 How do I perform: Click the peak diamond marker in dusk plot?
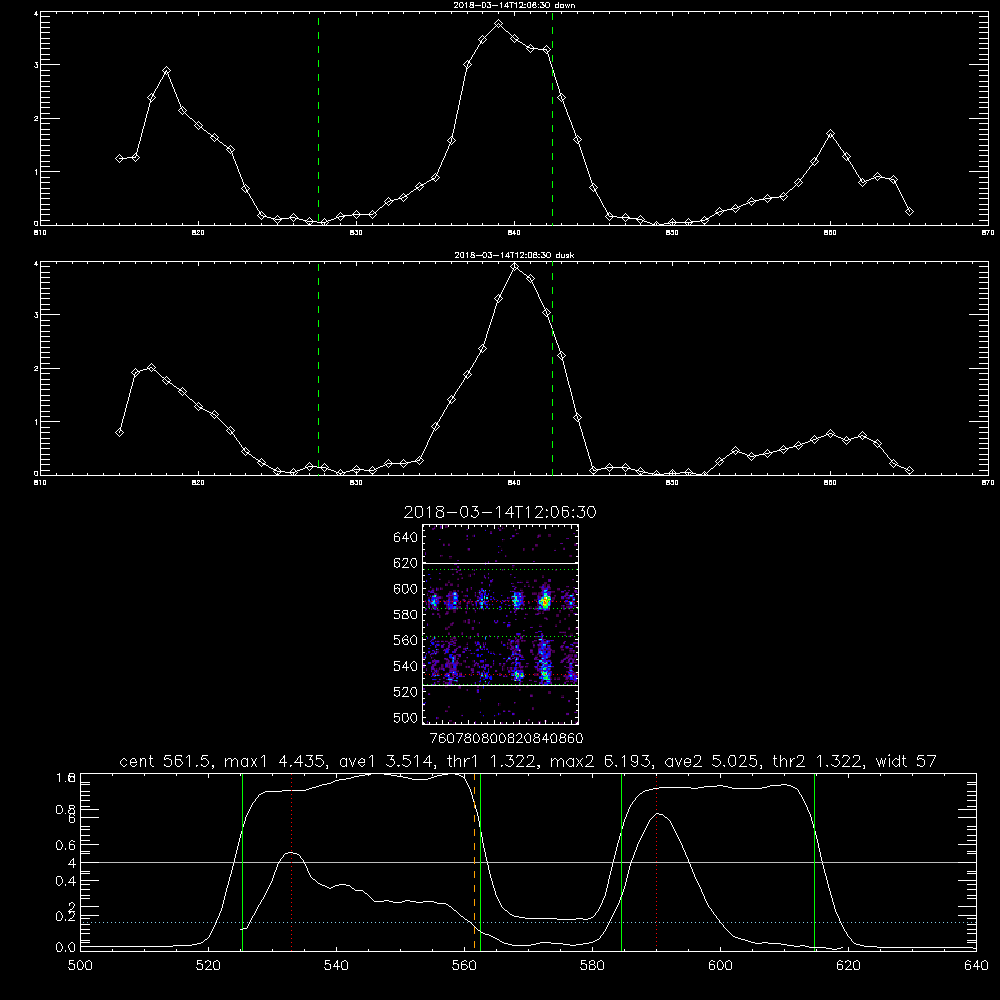coord(515,267)
